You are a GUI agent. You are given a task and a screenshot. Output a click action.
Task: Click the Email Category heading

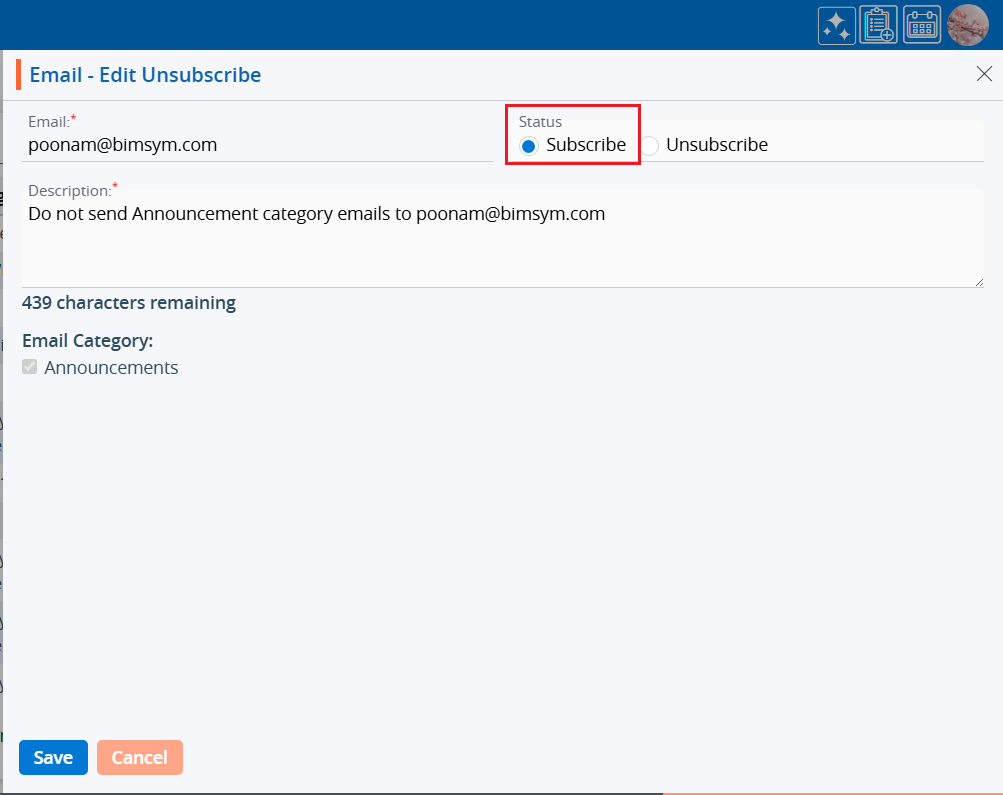click(87, 341)
